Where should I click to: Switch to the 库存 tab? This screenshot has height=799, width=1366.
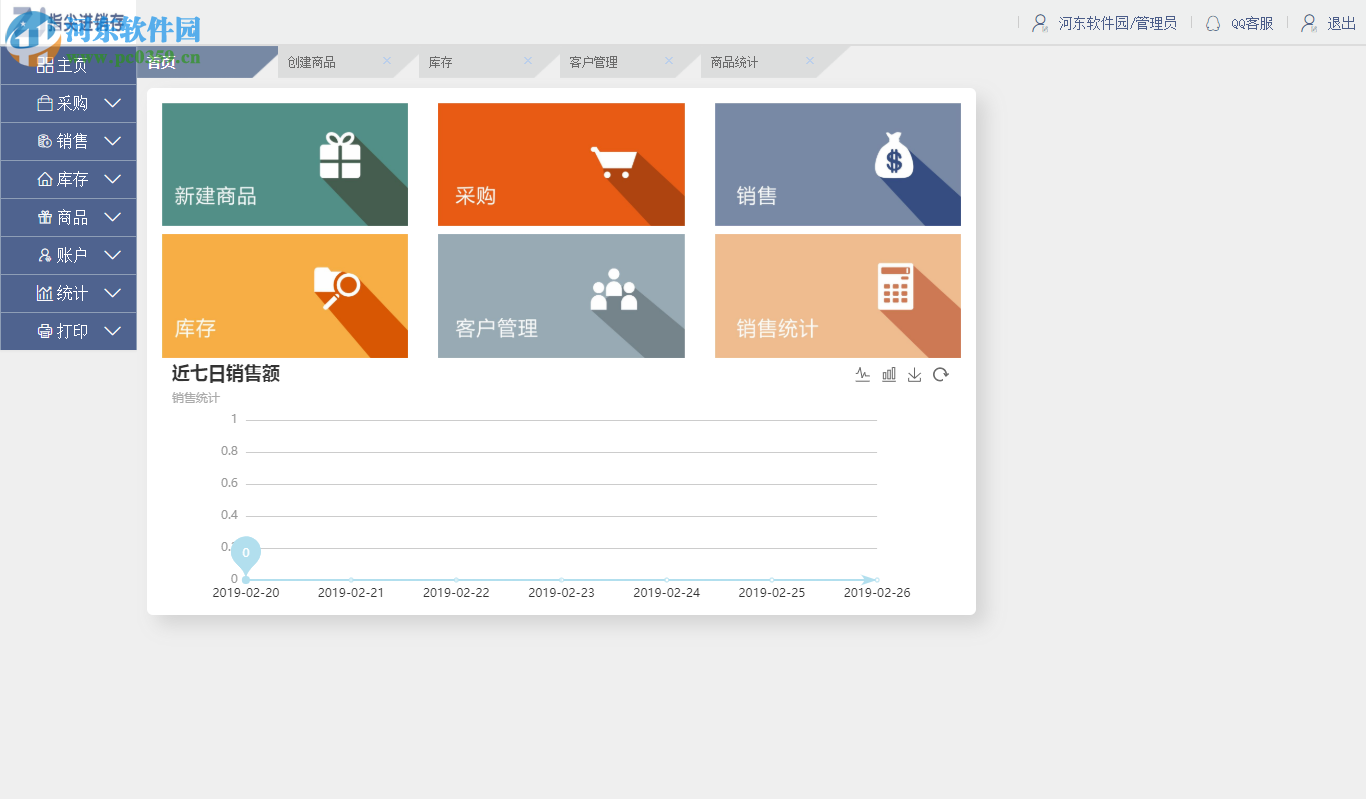440,62
